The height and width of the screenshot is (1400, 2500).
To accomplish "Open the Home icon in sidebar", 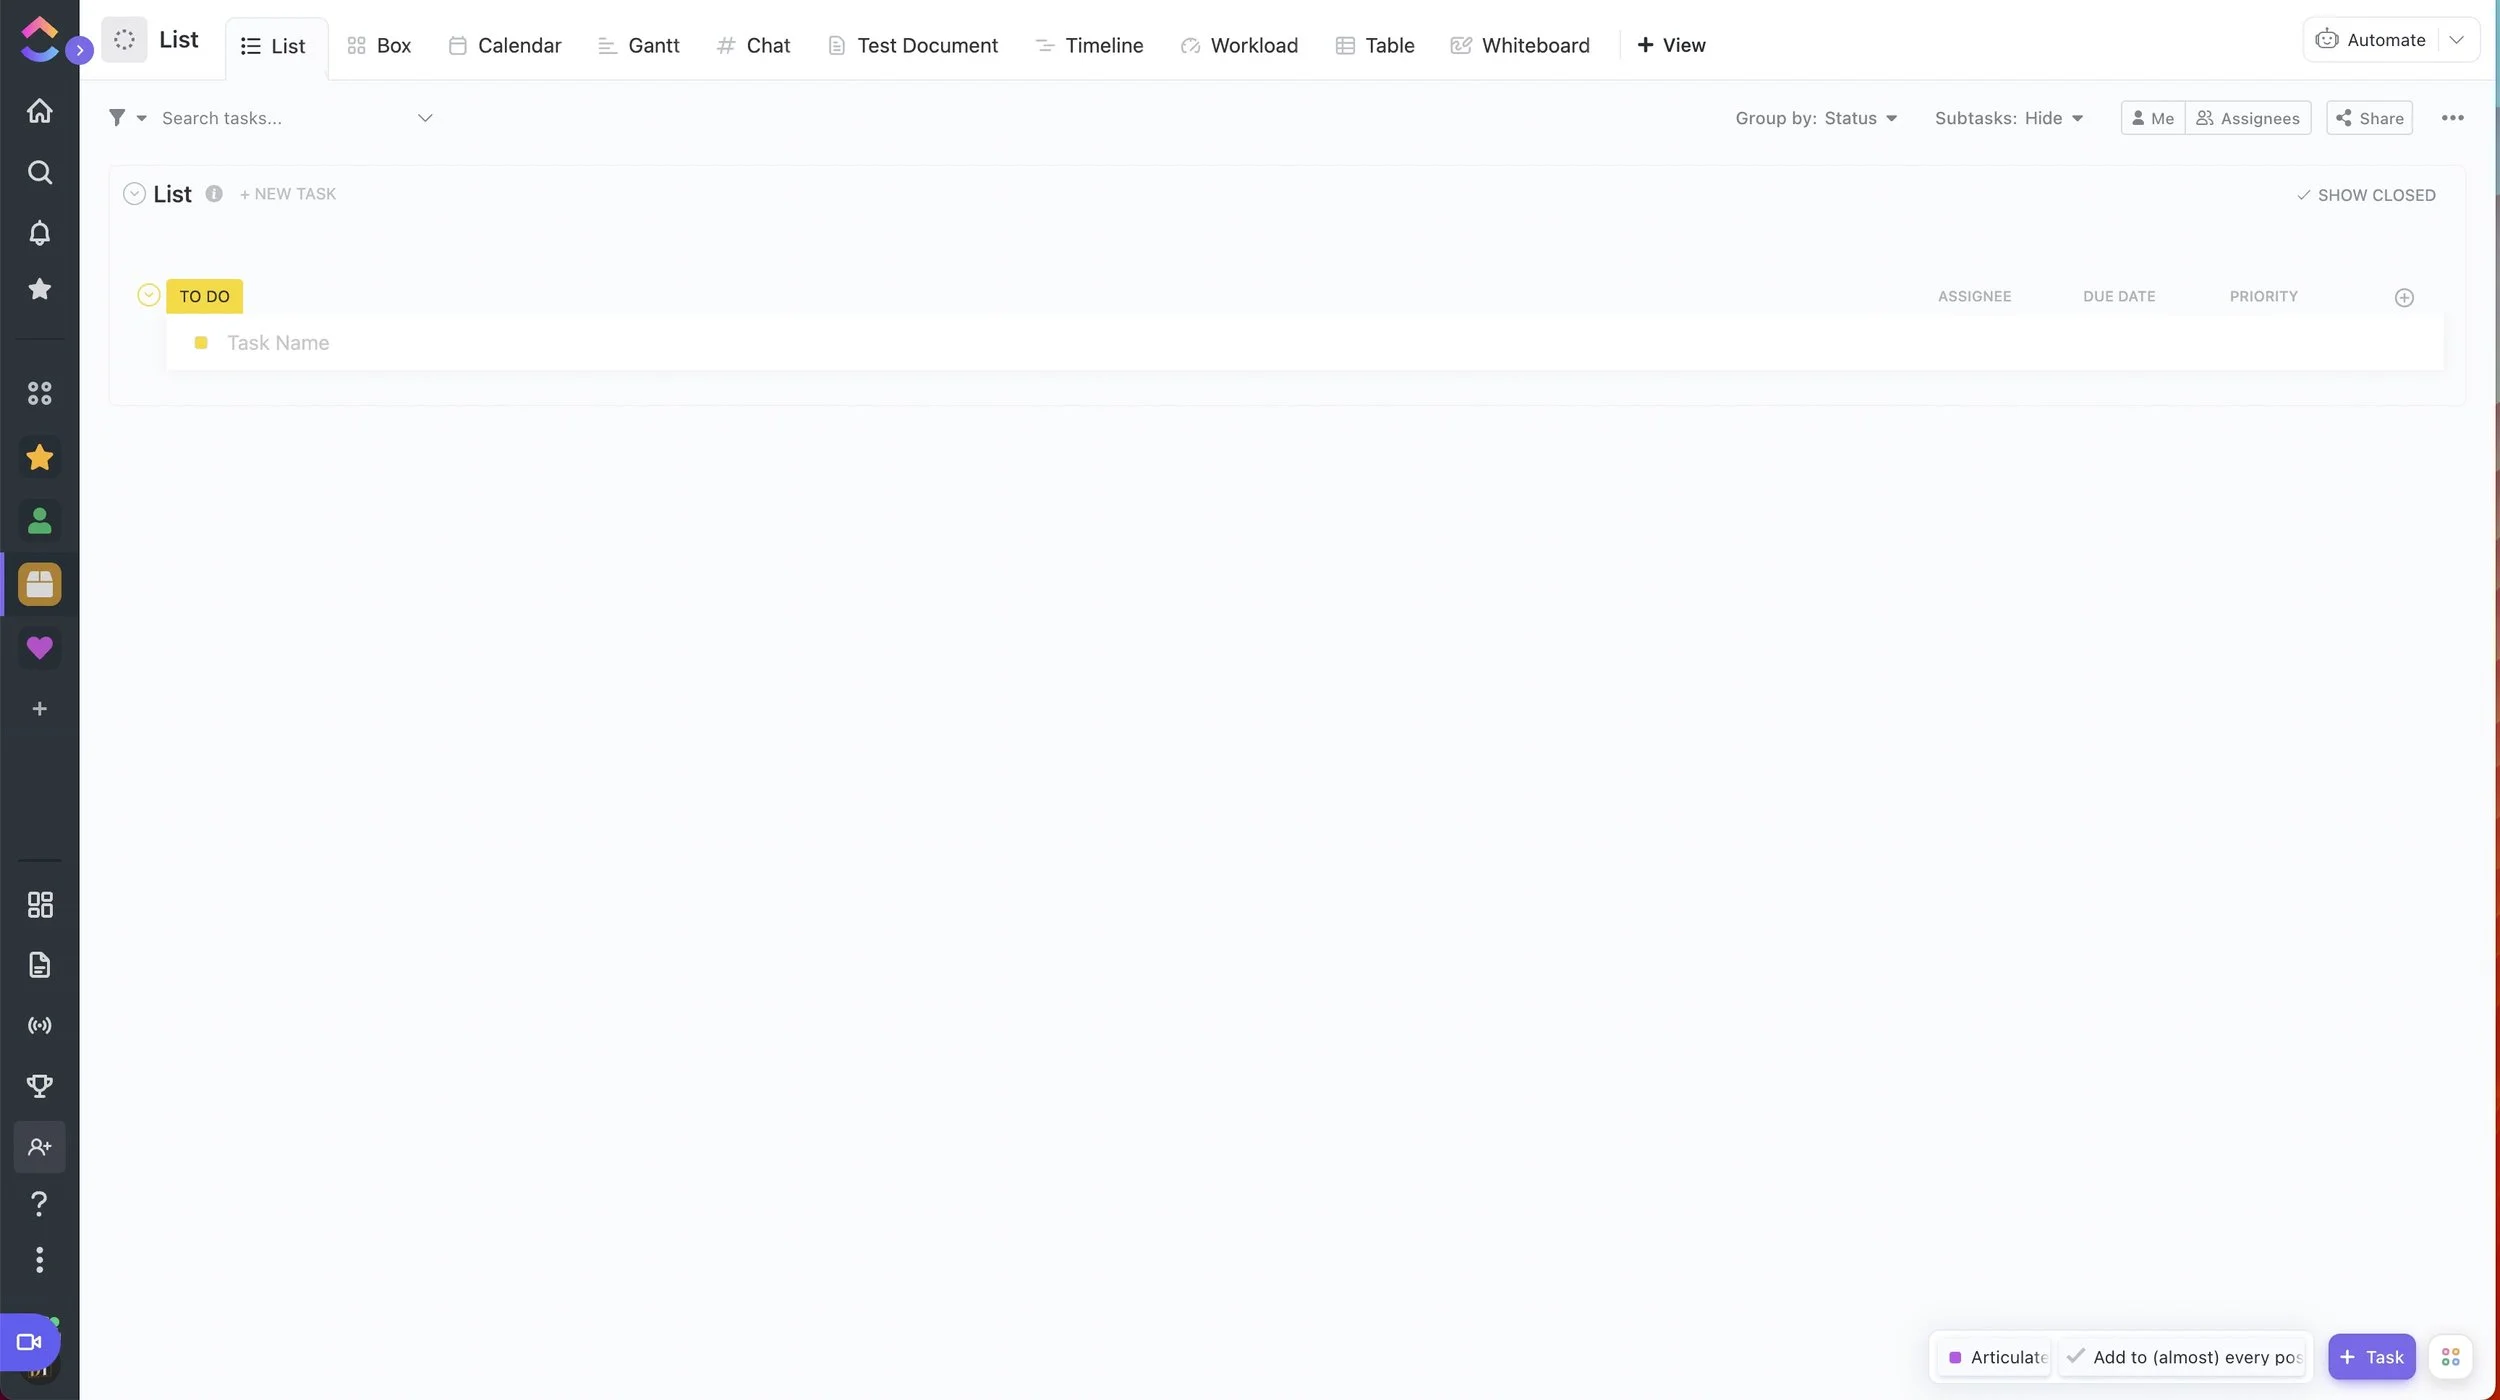I will 39,111.
